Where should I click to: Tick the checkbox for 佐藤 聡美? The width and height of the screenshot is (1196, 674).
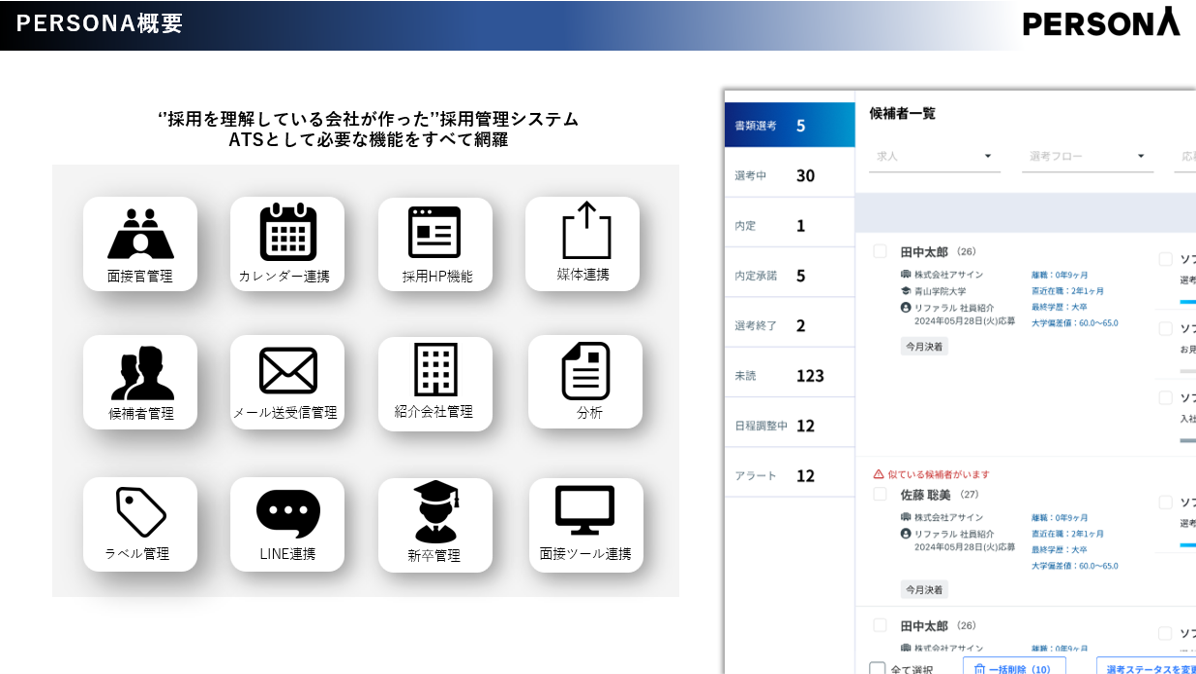pyautogui.click(x=880, y=494)
